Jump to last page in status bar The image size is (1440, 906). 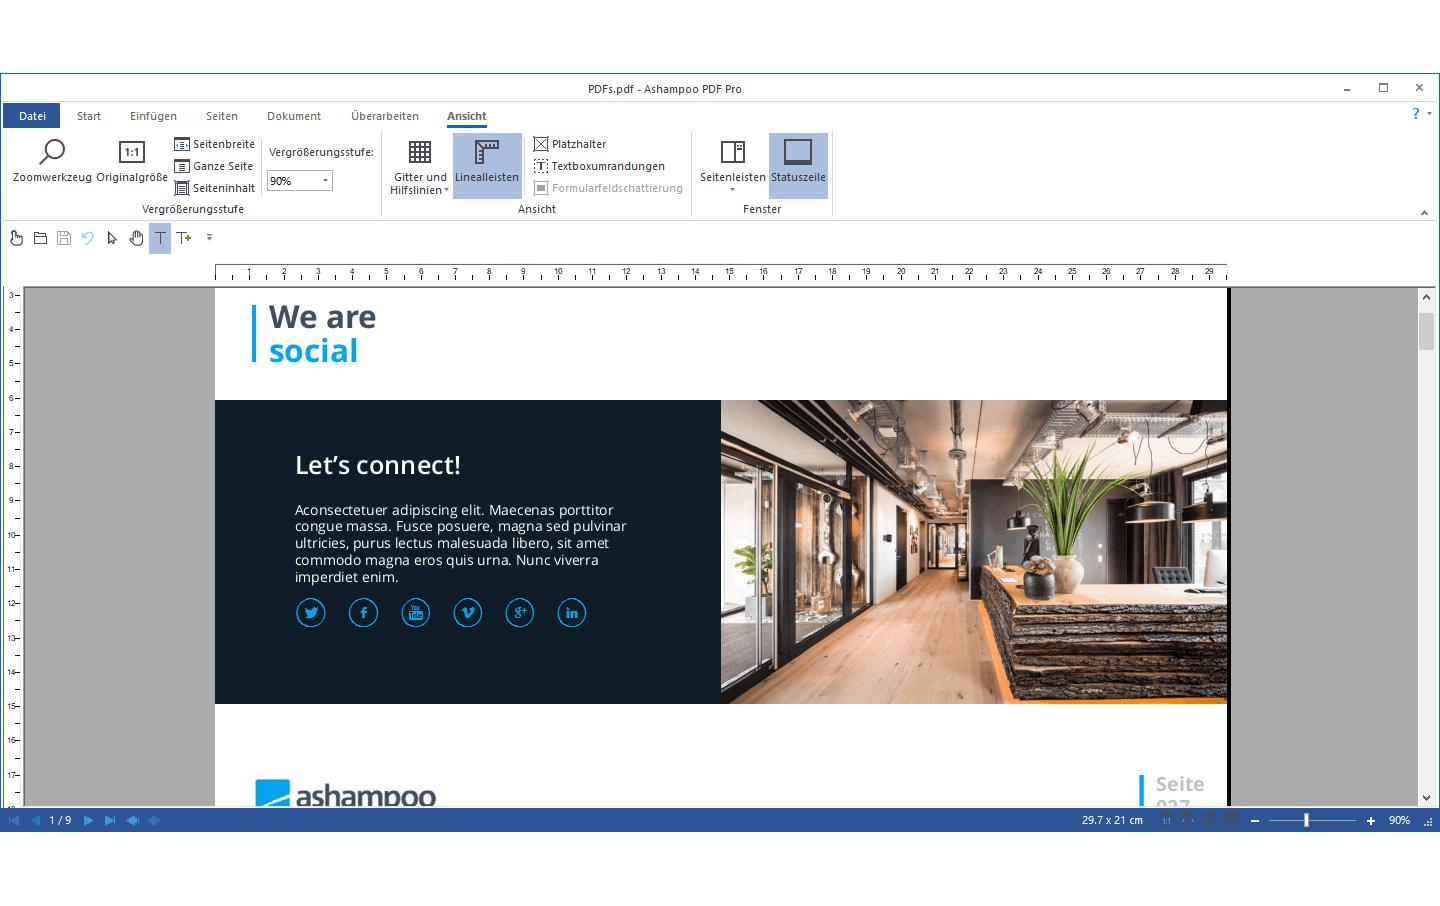[110, 820]
